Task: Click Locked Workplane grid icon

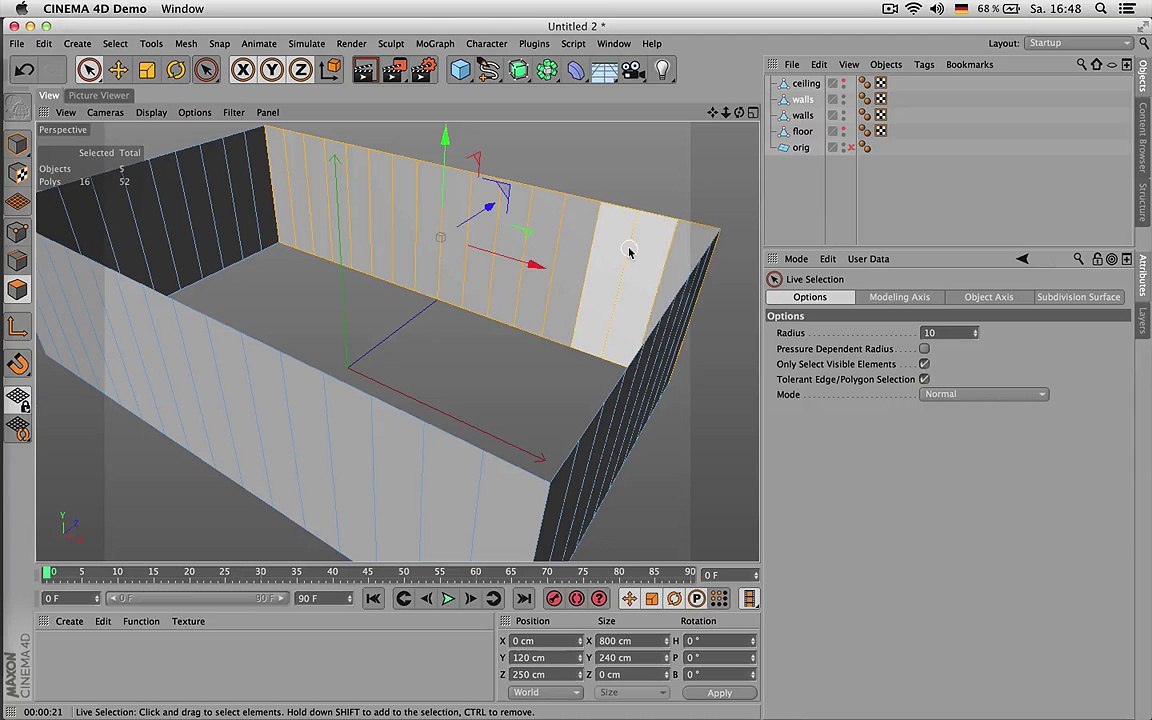Action: click(18, 400)
